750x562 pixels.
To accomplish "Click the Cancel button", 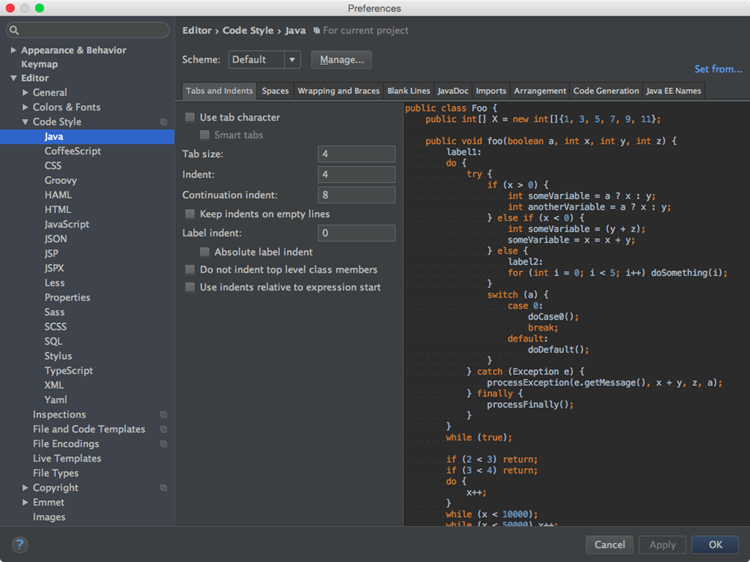I will (x=609, y=545).
